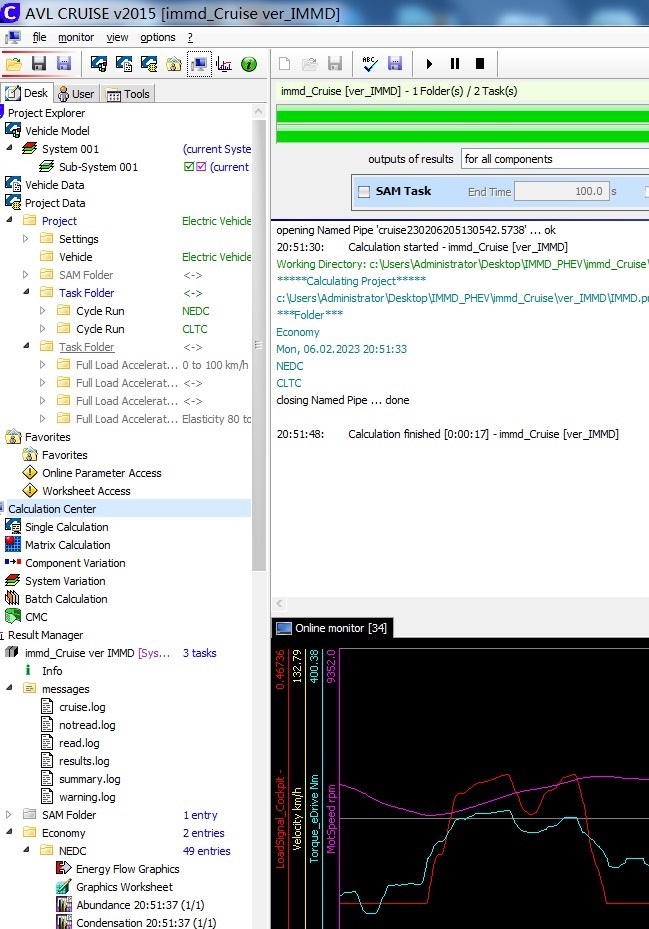Click the green calculation progress bar
Image resolution: width=649 pixels, height=929 pixels.
(462, 124)
